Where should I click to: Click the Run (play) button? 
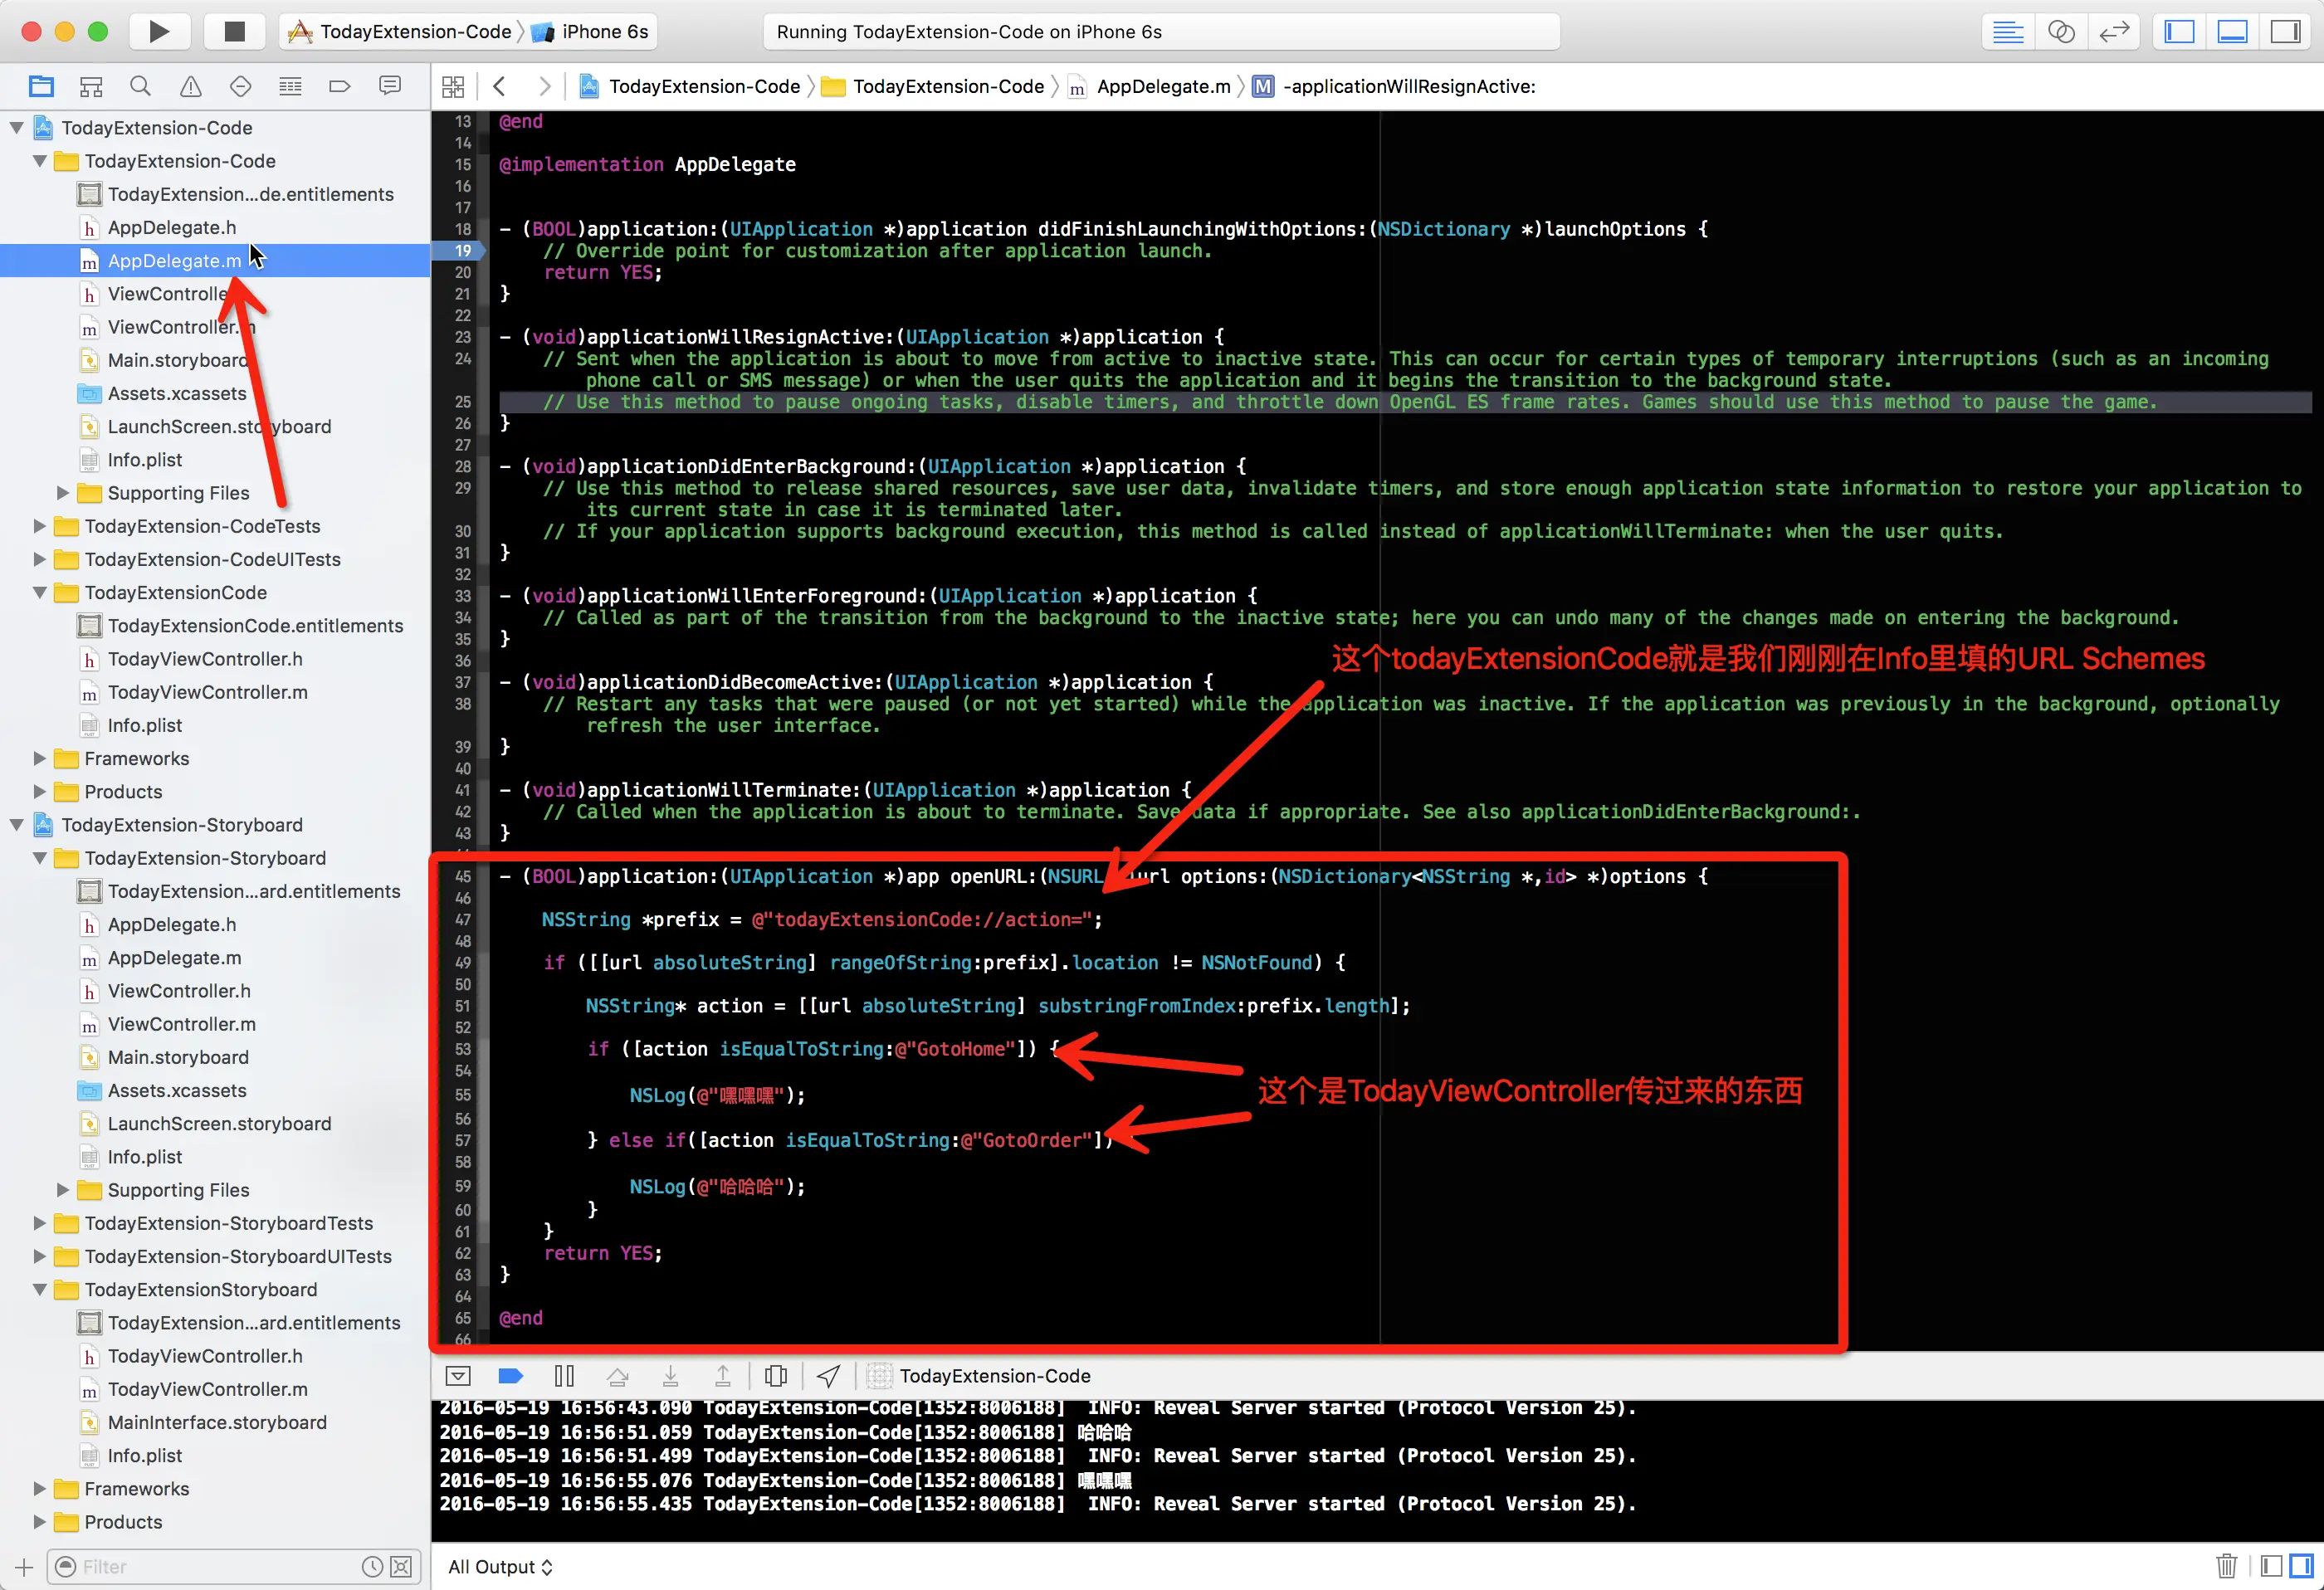coord(159,31)
